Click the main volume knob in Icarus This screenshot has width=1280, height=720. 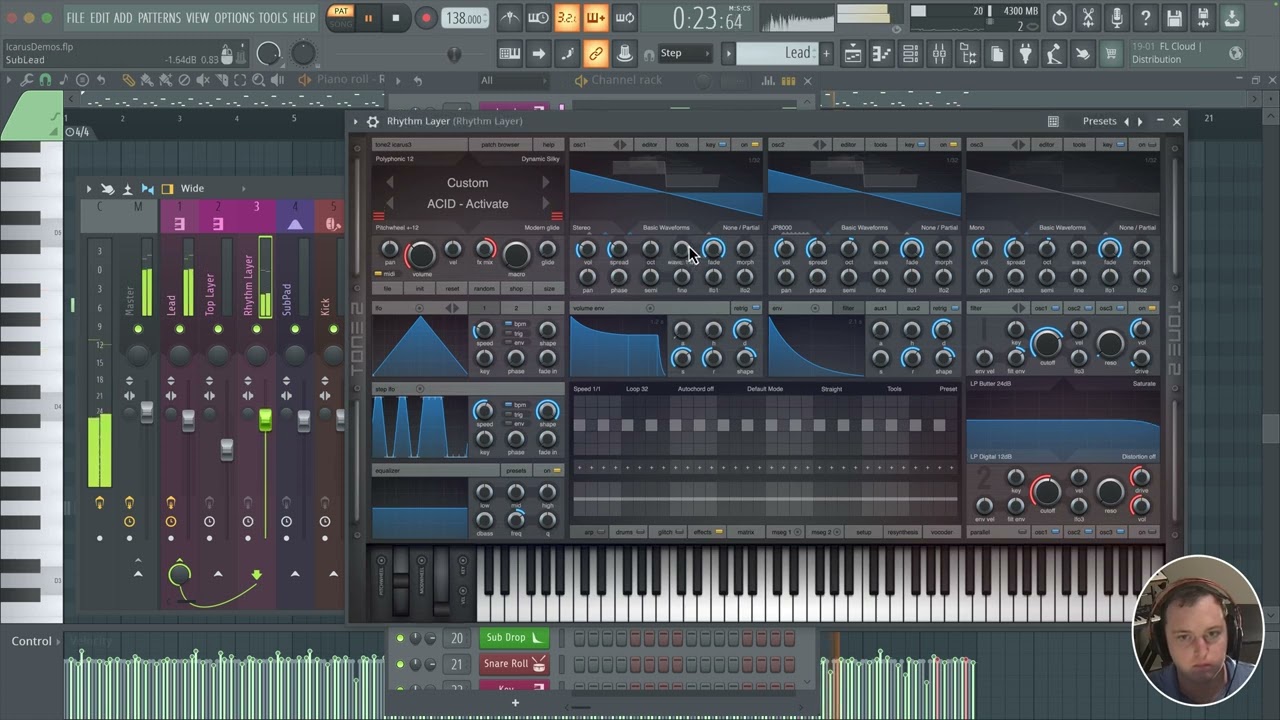[421, 255]
